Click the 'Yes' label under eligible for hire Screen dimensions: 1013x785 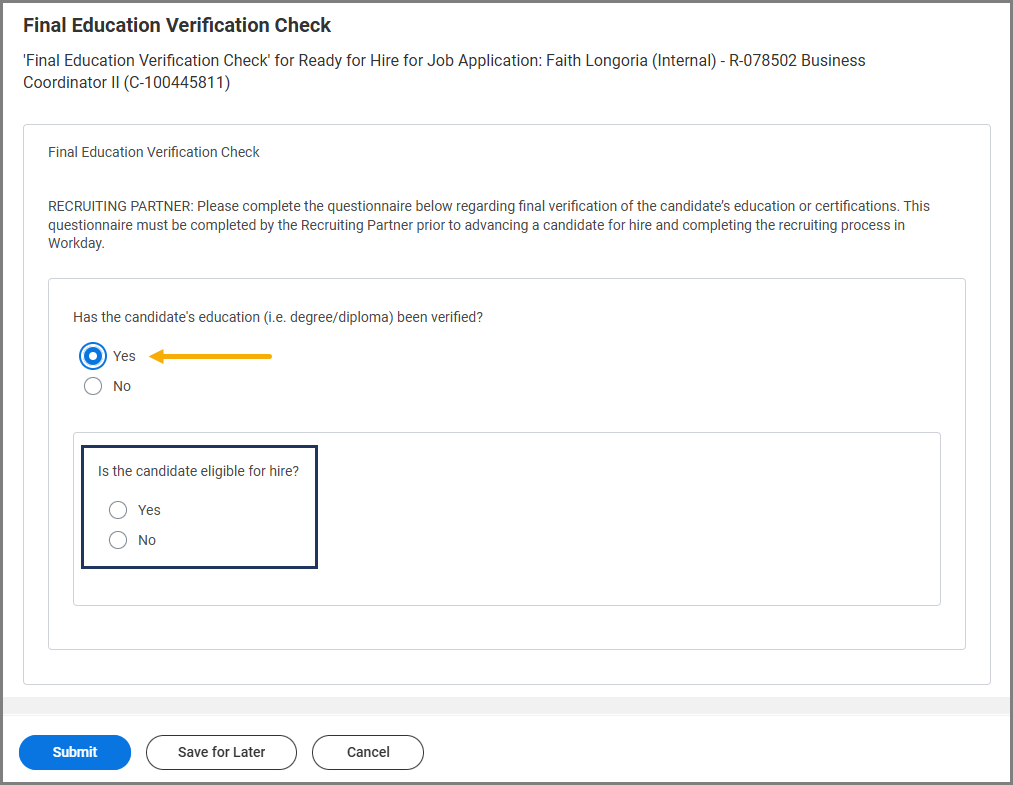click(x=149, y=510)
